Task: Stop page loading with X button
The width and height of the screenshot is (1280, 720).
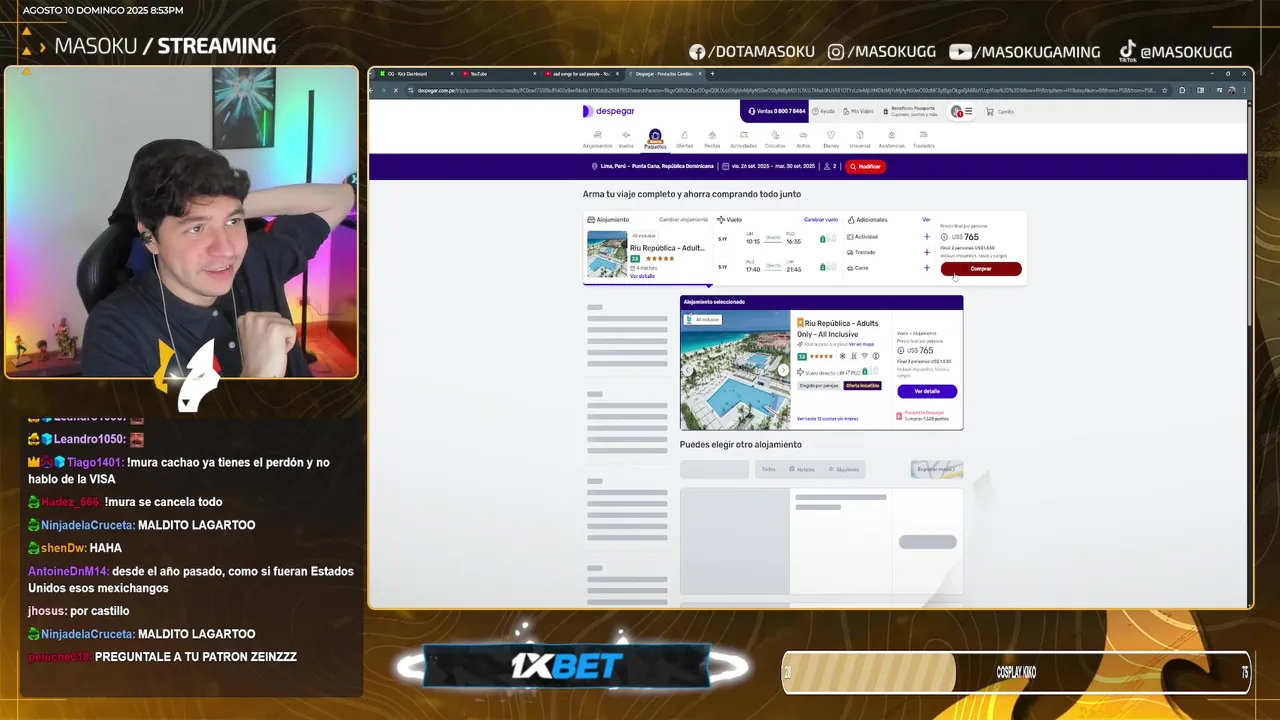Action: (396, 90)
